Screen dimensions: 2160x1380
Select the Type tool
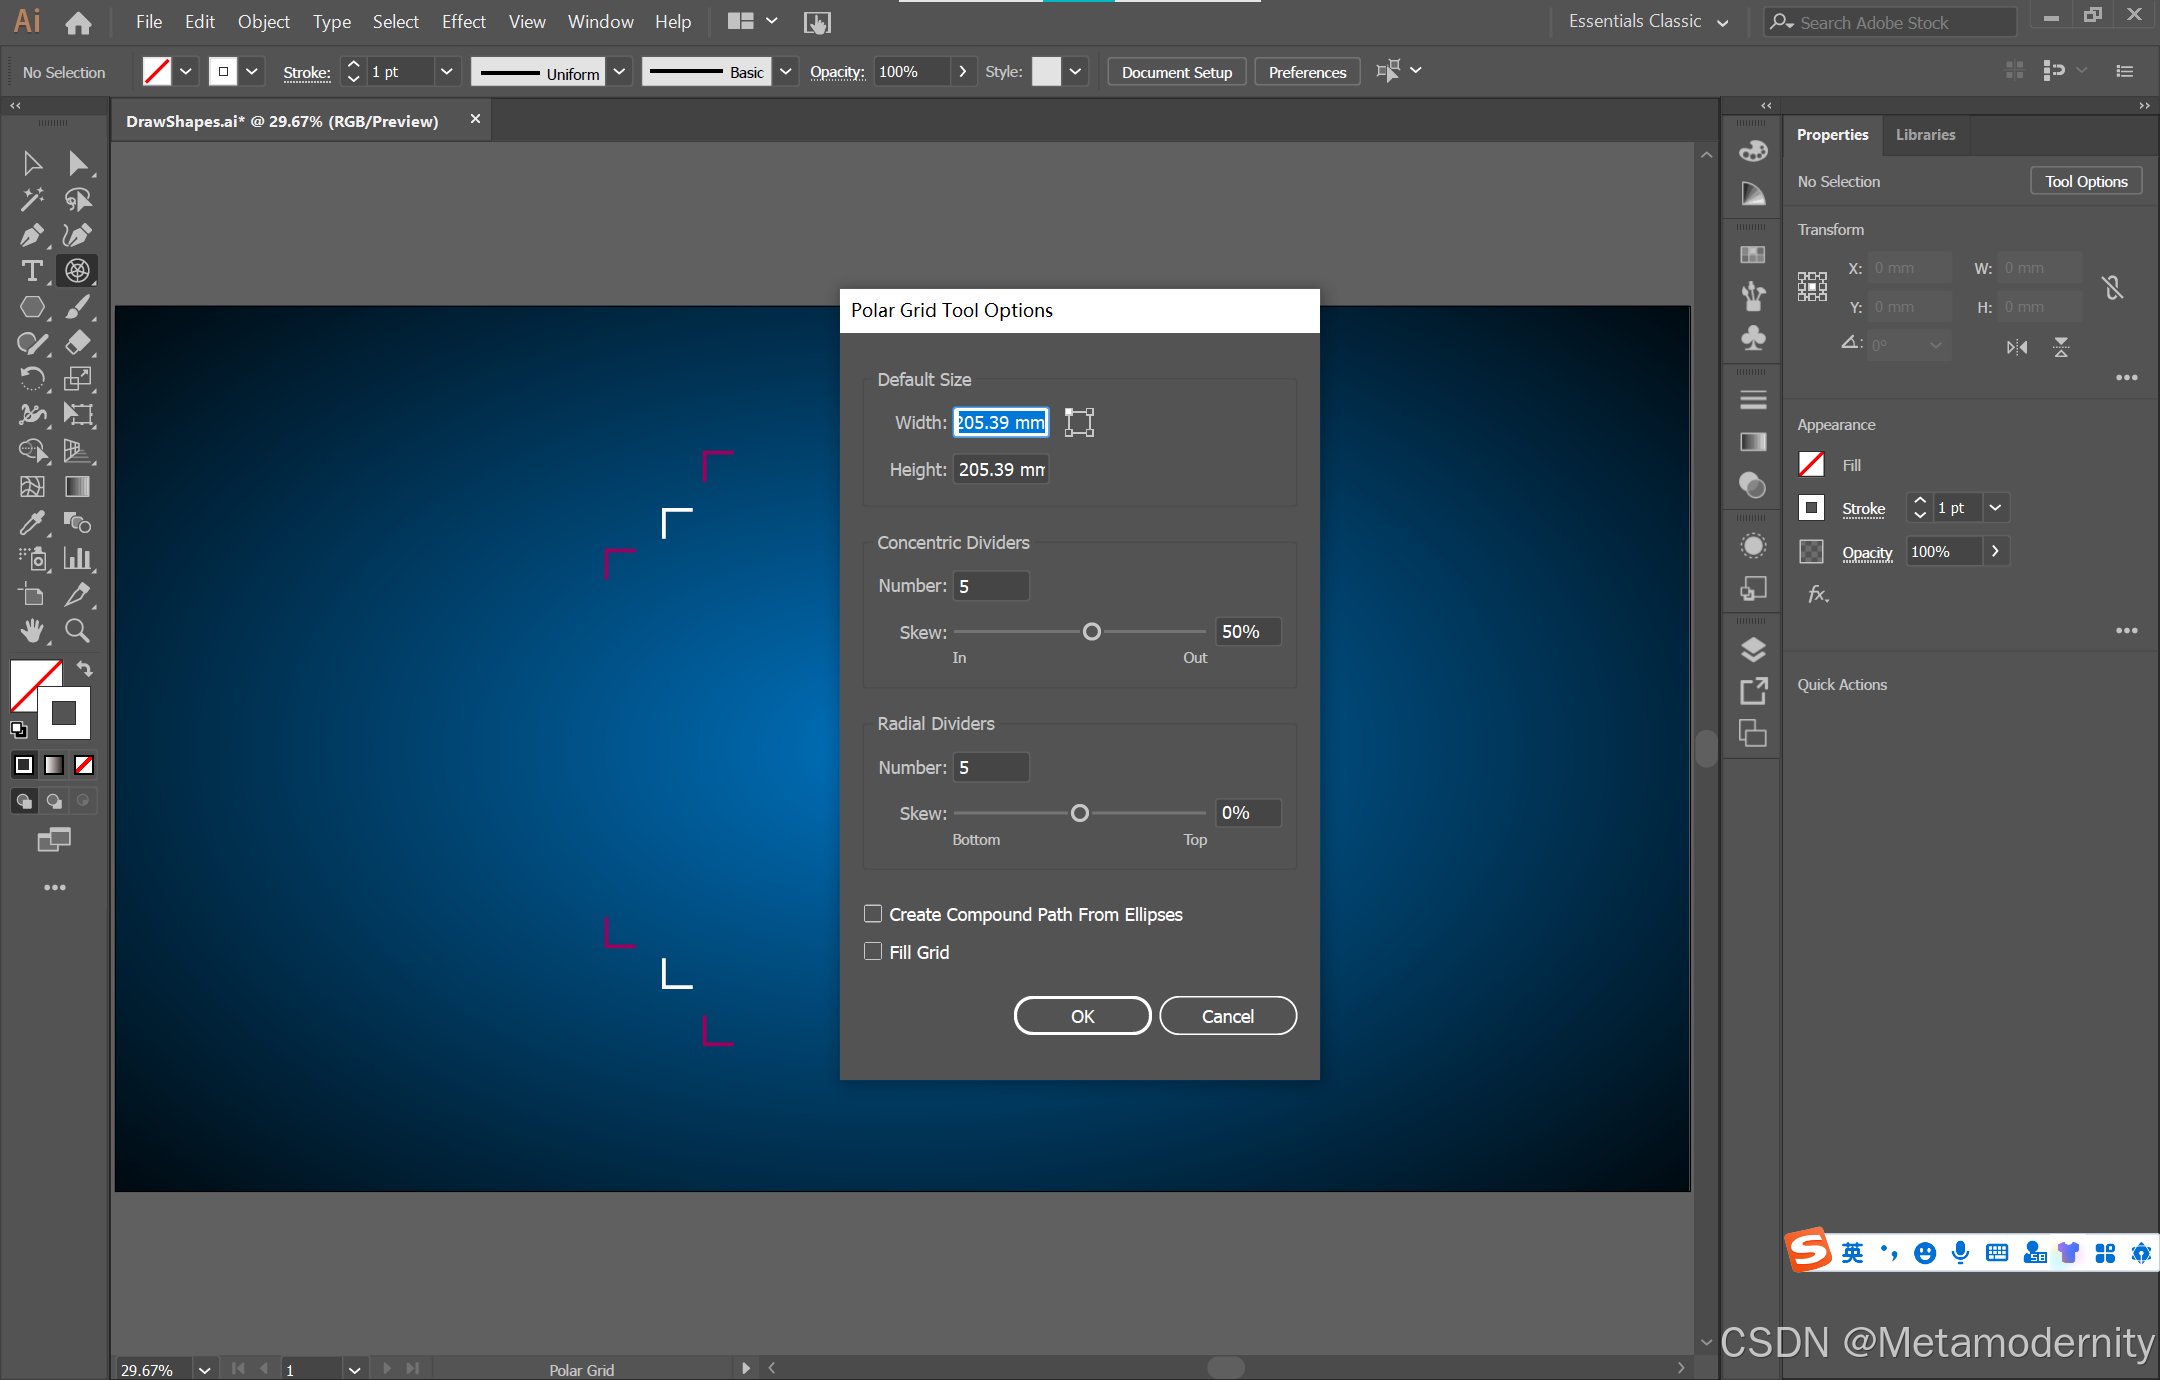[31, 271]
